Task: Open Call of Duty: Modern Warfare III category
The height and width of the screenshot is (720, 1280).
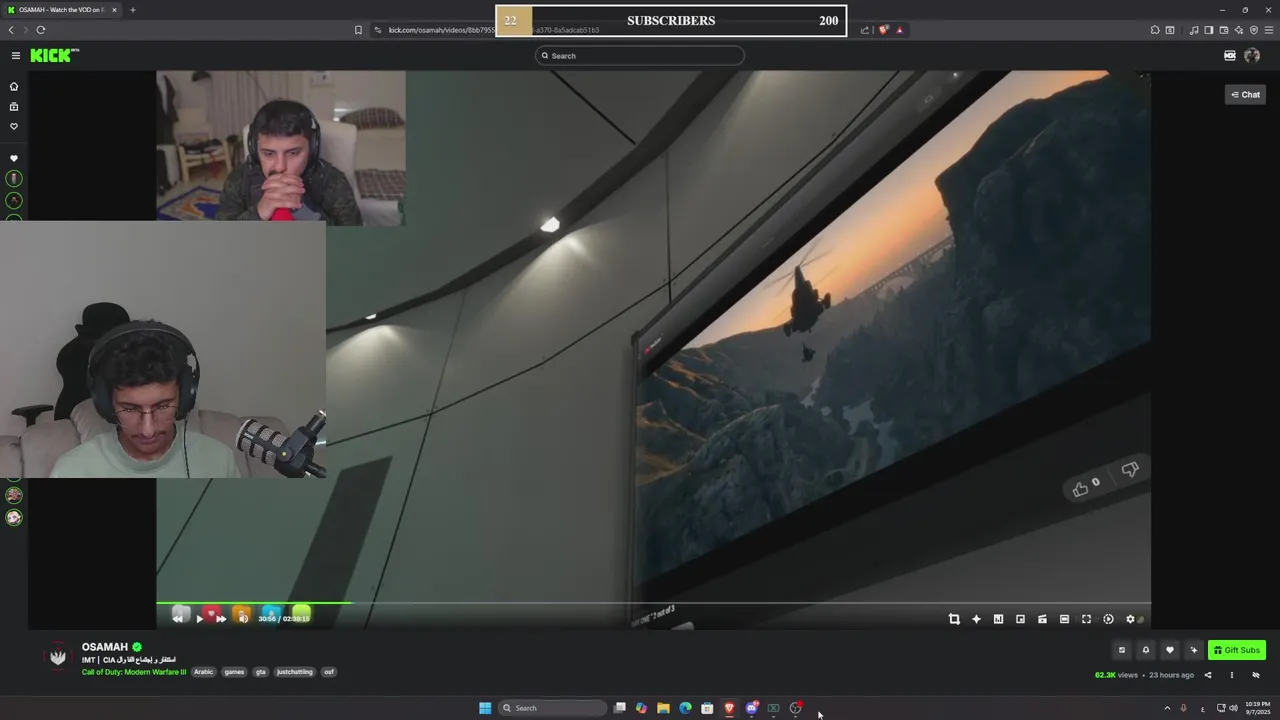Action: (134, 672)
